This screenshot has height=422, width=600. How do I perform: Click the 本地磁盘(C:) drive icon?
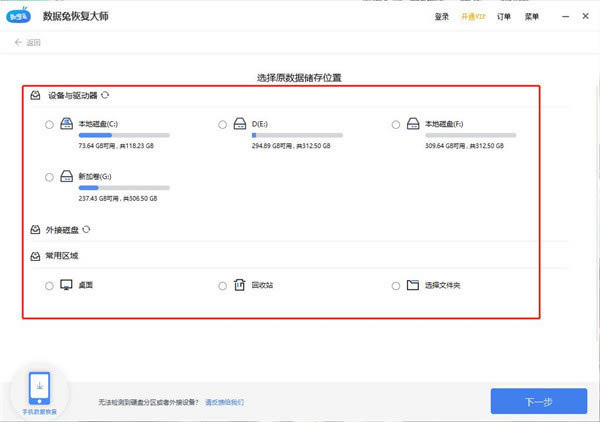(67, 124)
